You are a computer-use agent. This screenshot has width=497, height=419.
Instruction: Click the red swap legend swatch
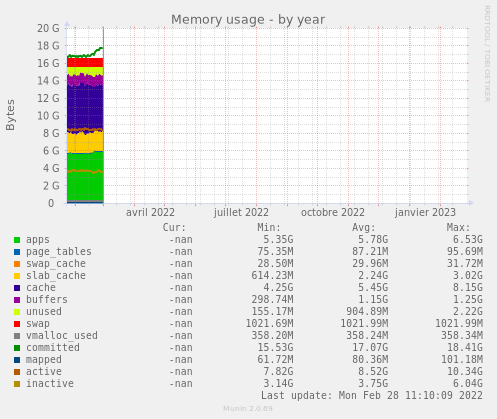pyautogui.click(x=17, y=324)
